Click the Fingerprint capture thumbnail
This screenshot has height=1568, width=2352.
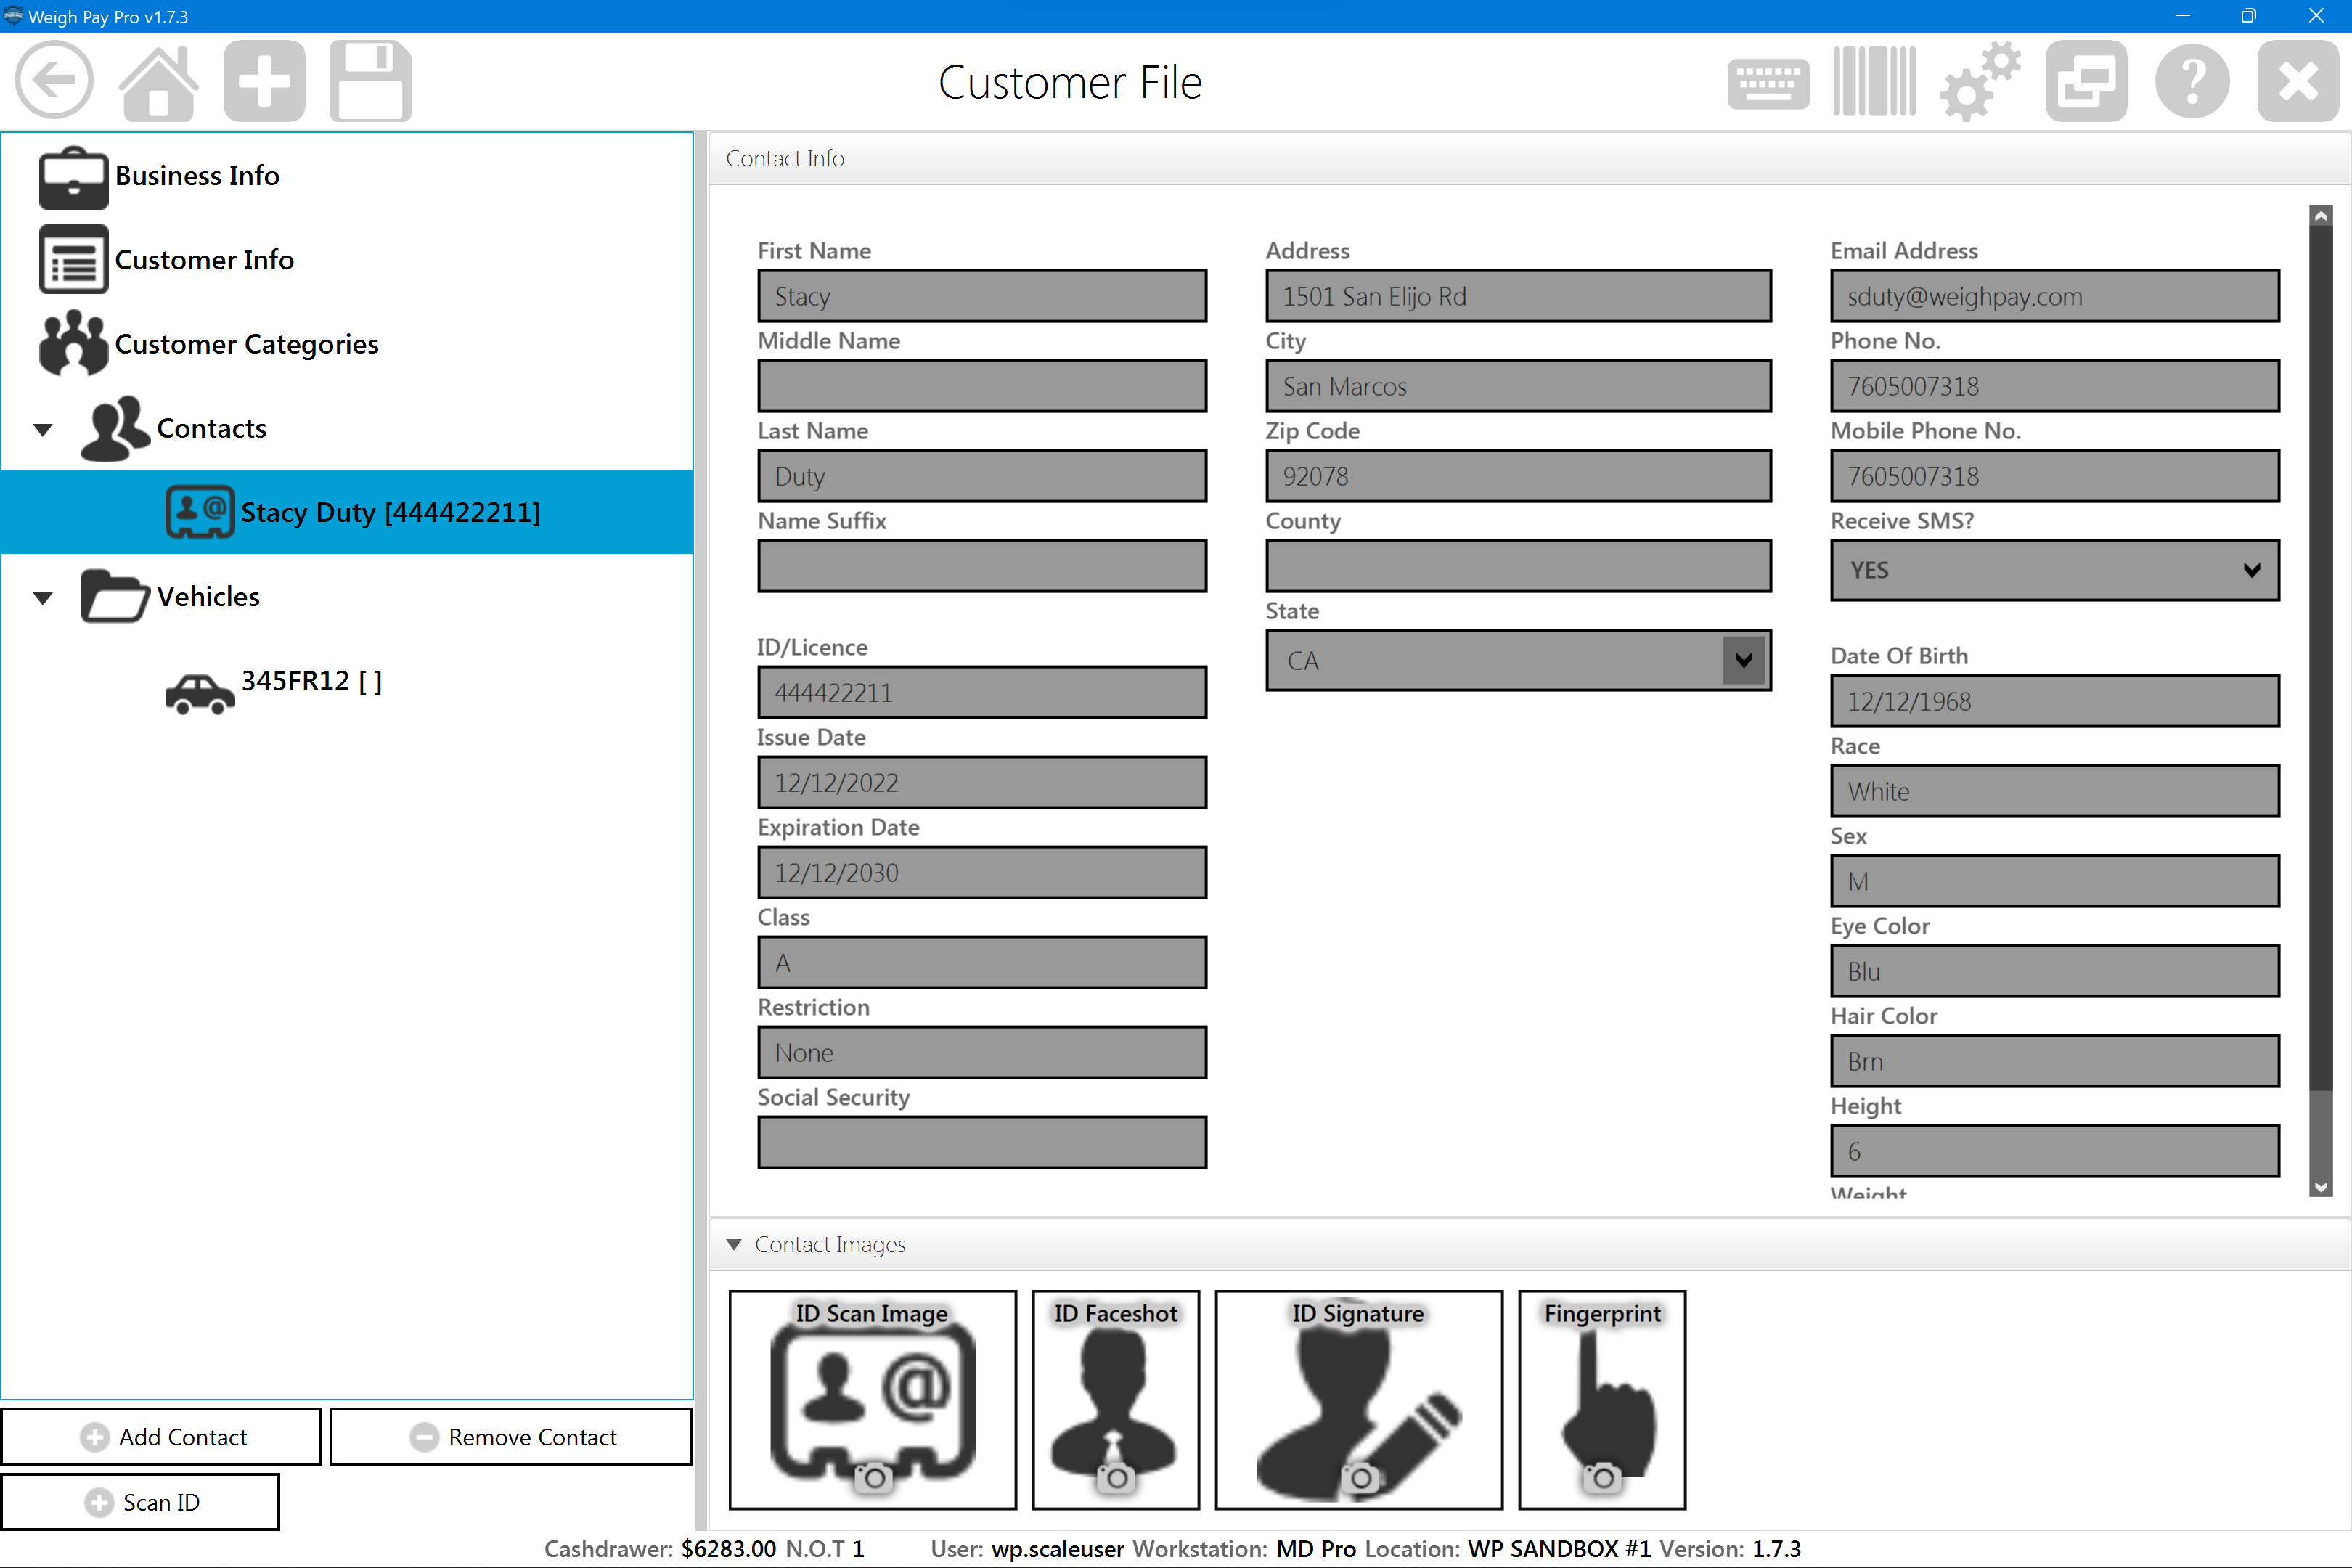(1601, 1399)
